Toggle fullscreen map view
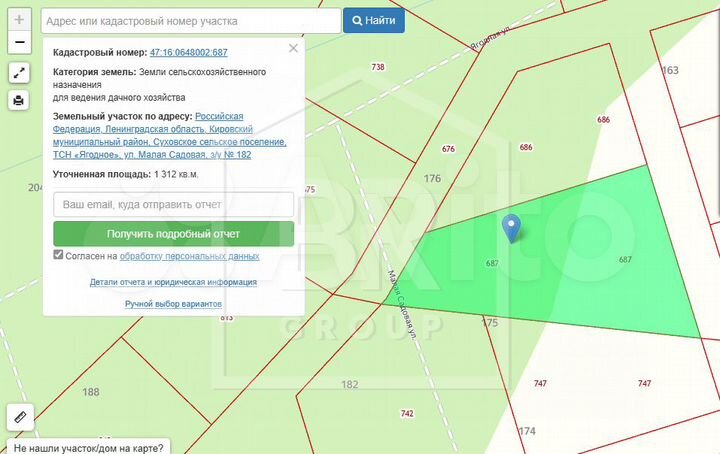The height and width of the screenshot is (454, 720). pos(19,73)
